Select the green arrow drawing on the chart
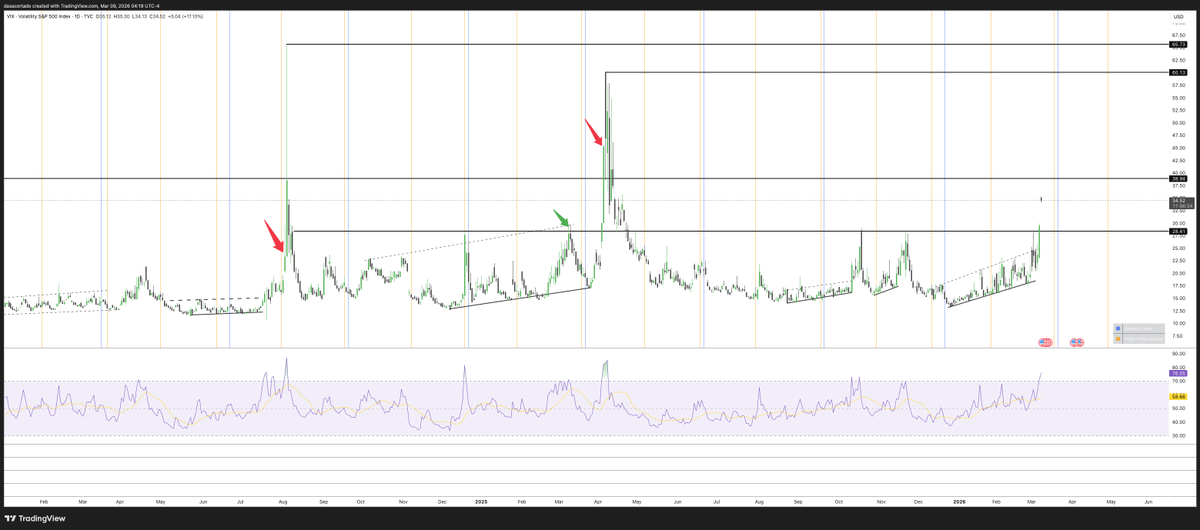This screenshot has width=1200, height=530. click(x=563, y=219)
